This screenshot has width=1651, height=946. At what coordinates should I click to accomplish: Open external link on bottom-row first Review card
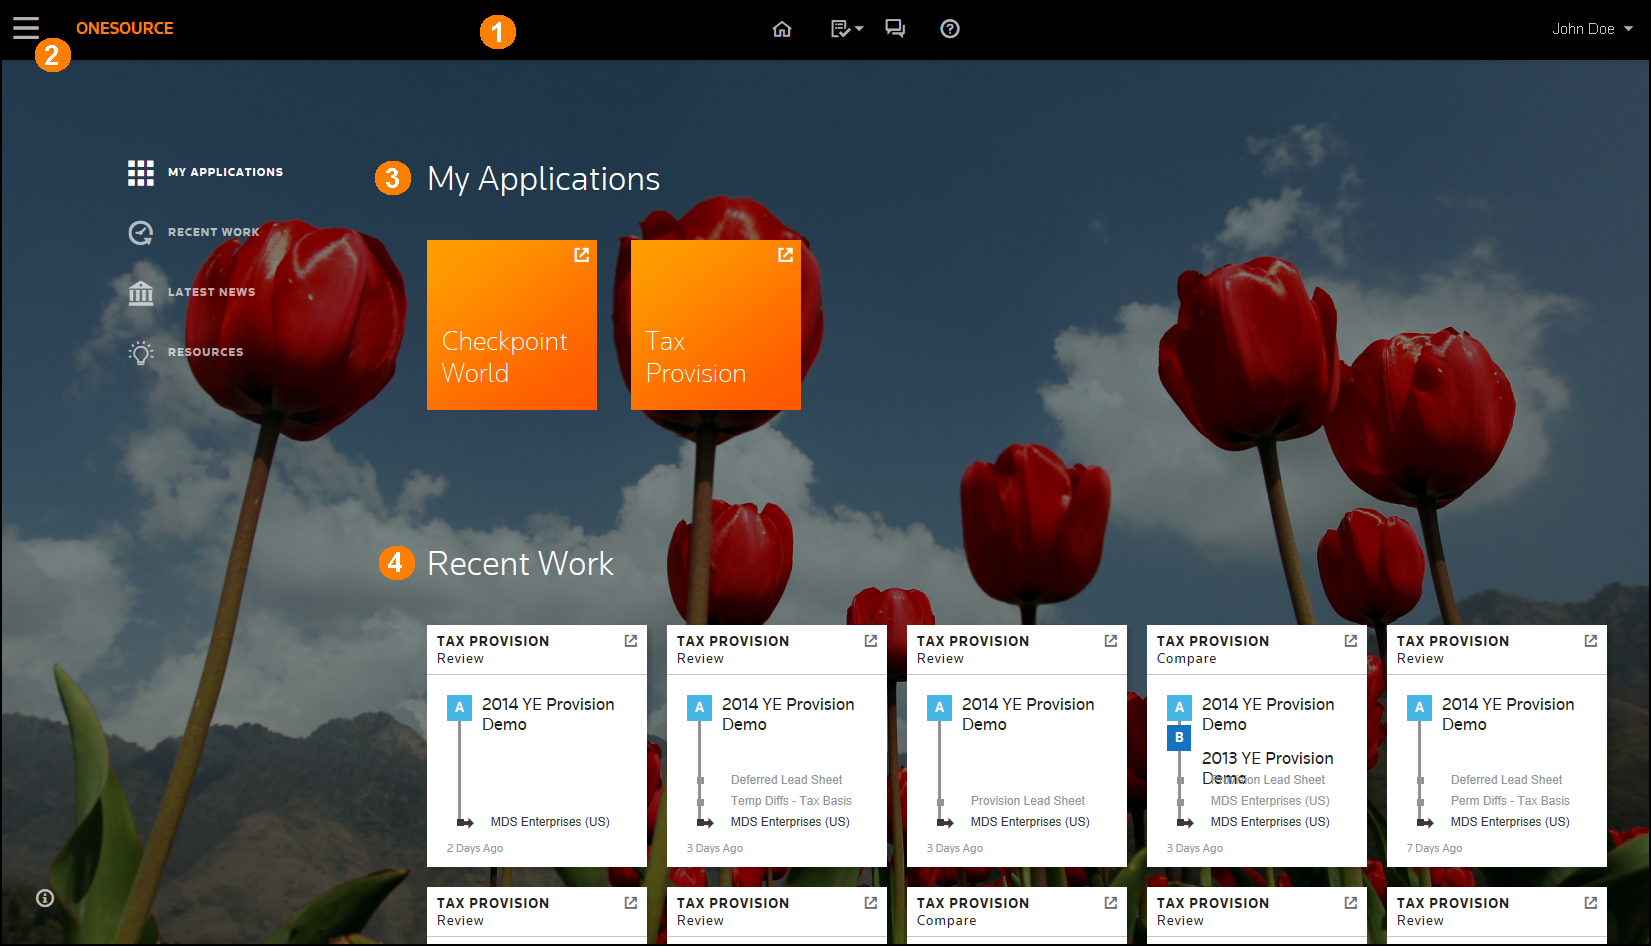click(631, 903)
